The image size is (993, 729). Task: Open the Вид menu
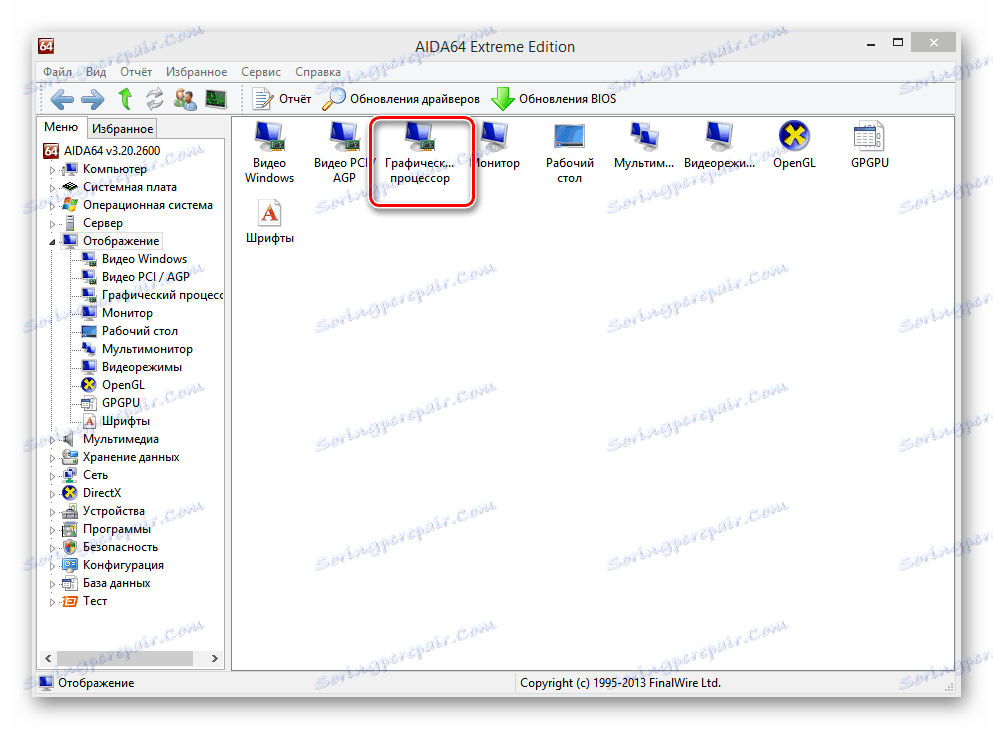(x=96, y=72)
